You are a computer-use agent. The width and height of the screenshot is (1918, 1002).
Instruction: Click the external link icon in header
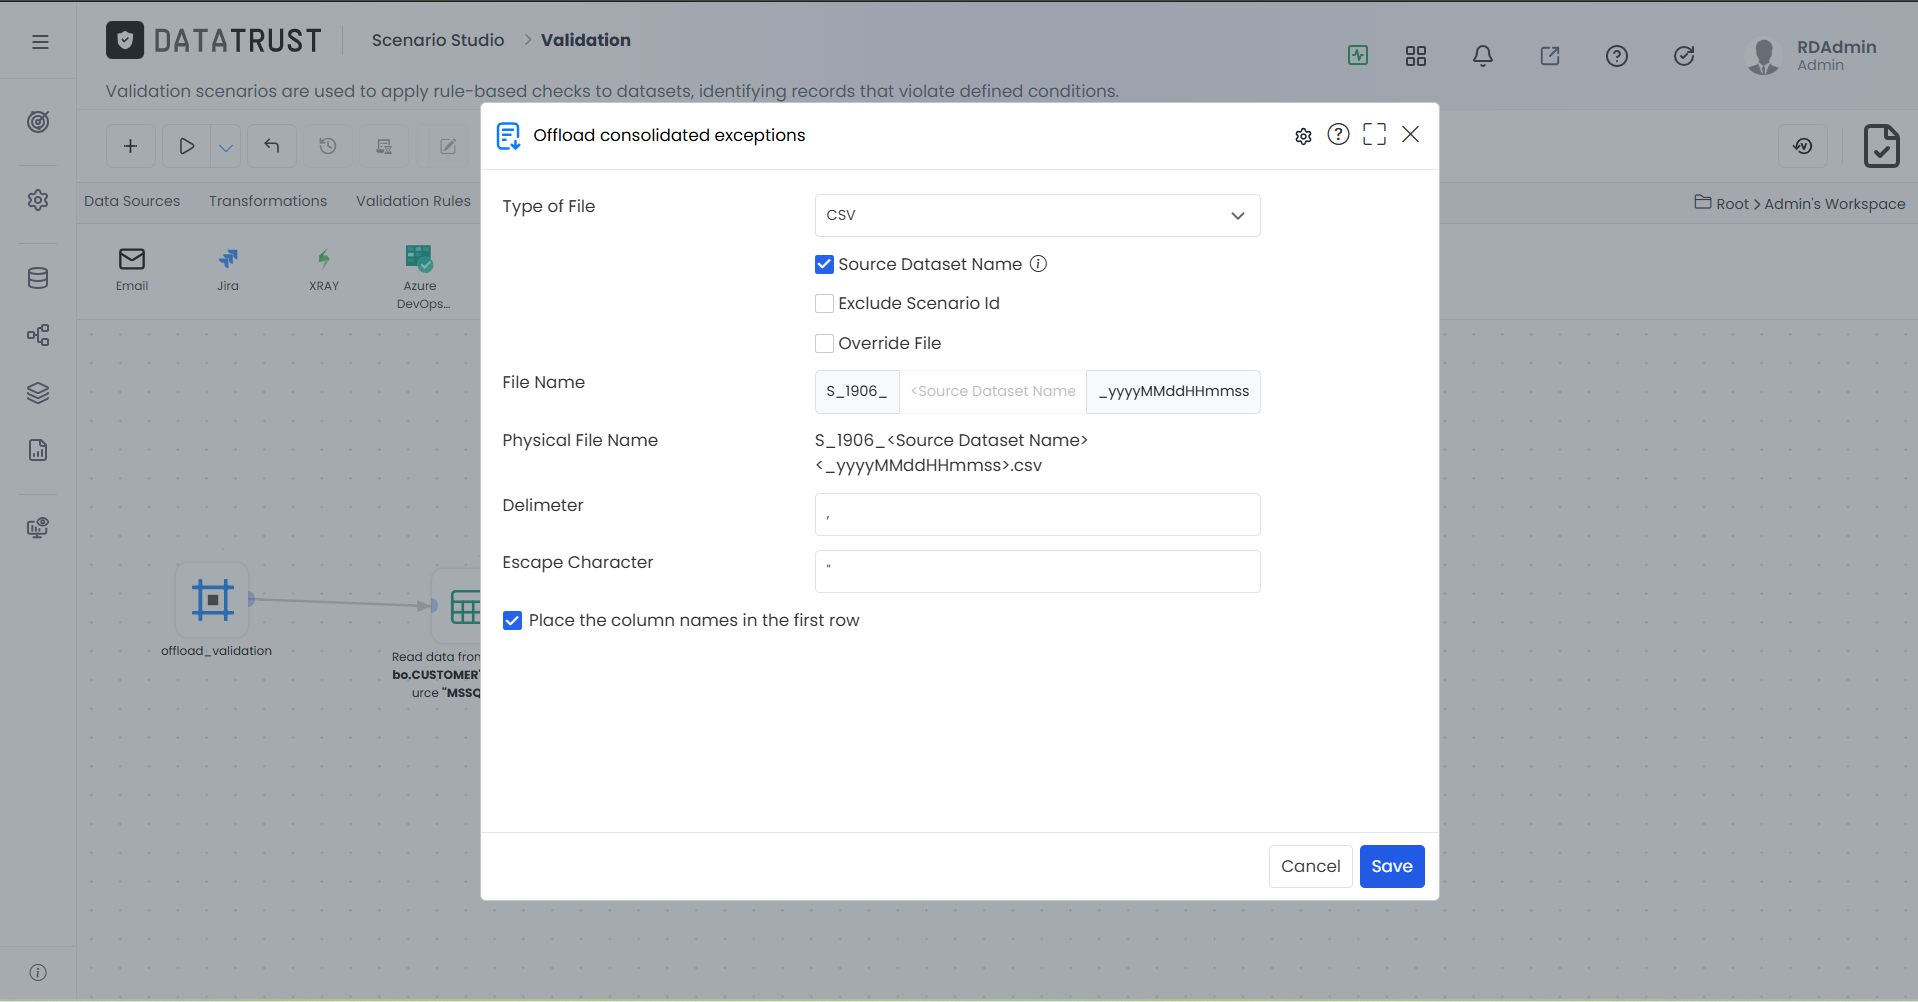point(1550,56)
